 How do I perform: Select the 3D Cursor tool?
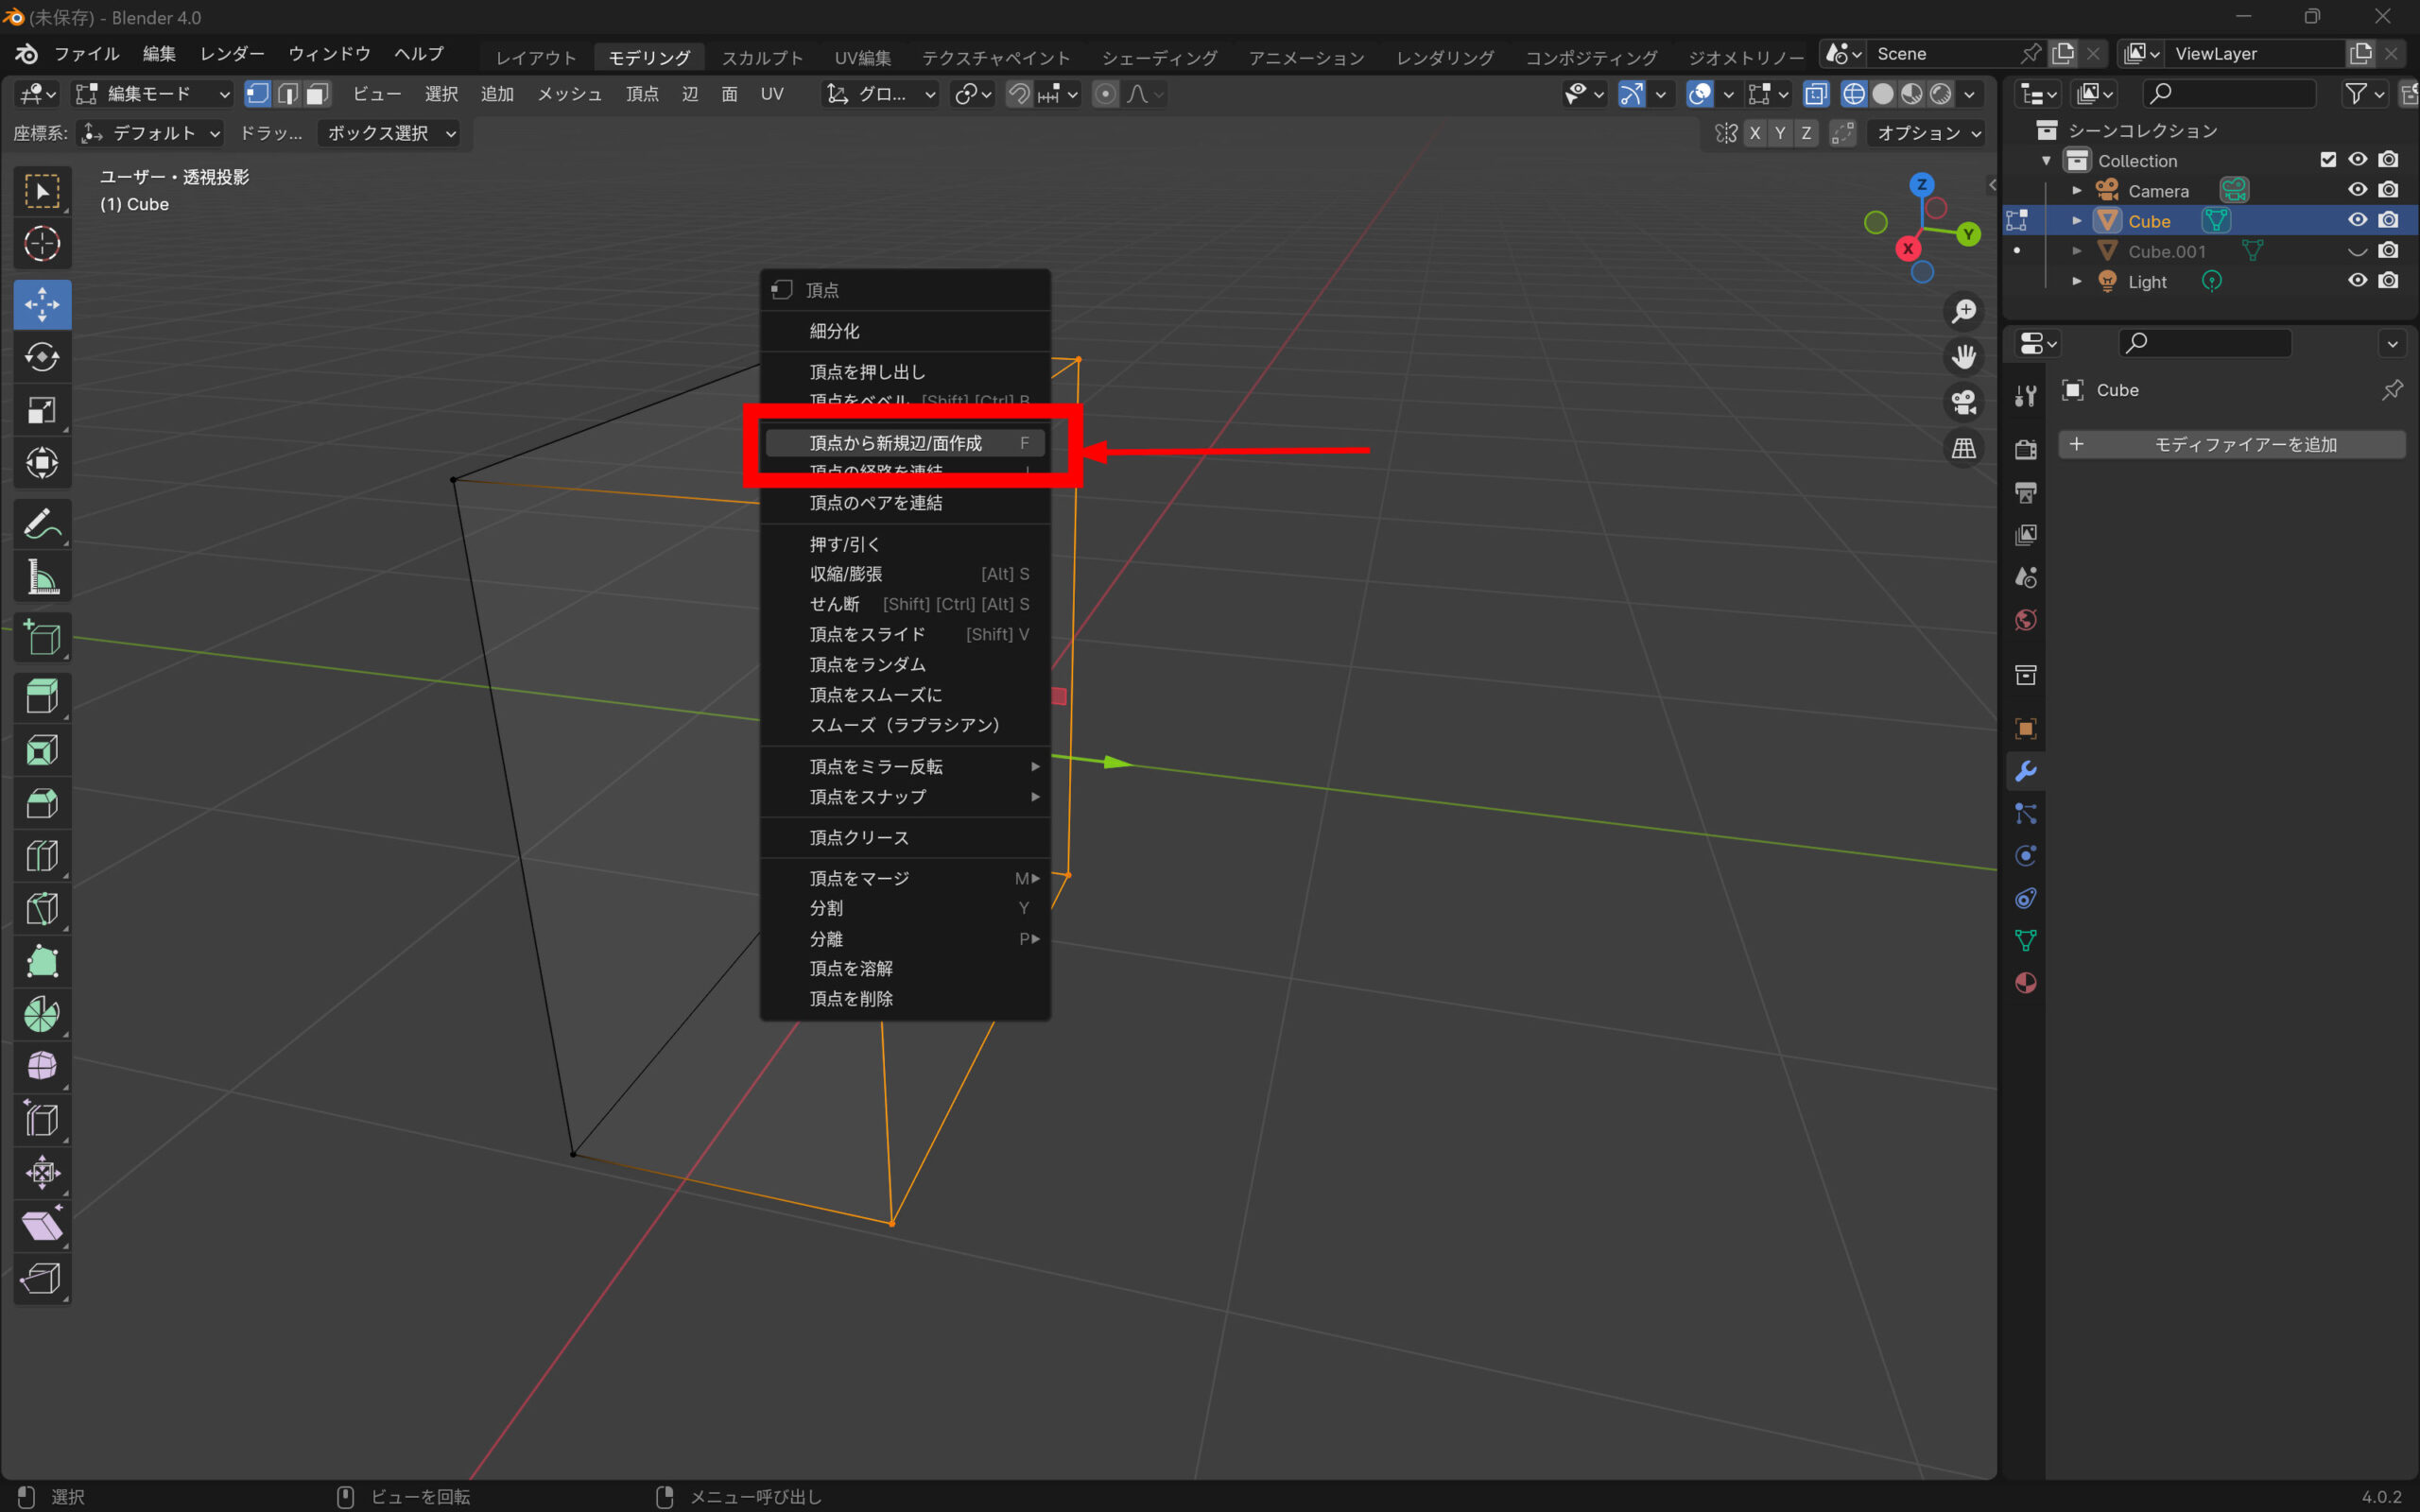click(x=42, y=243)
